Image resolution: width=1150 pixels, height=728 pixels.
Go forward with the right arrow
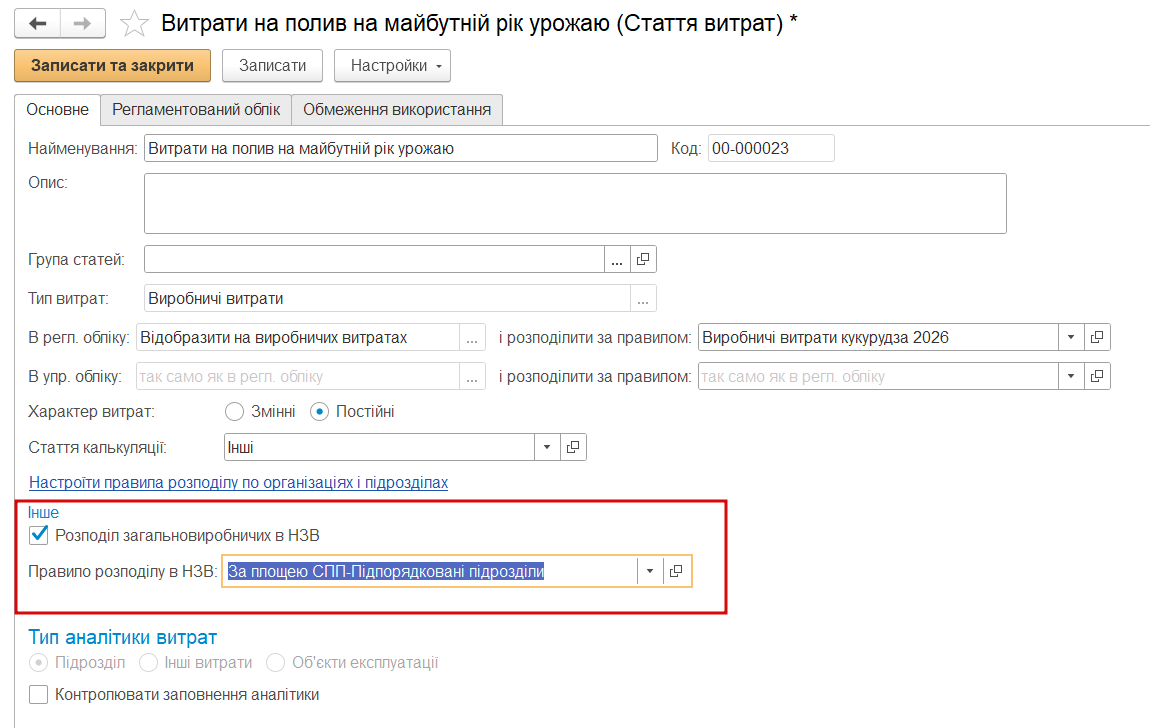[x=82, y=23]
